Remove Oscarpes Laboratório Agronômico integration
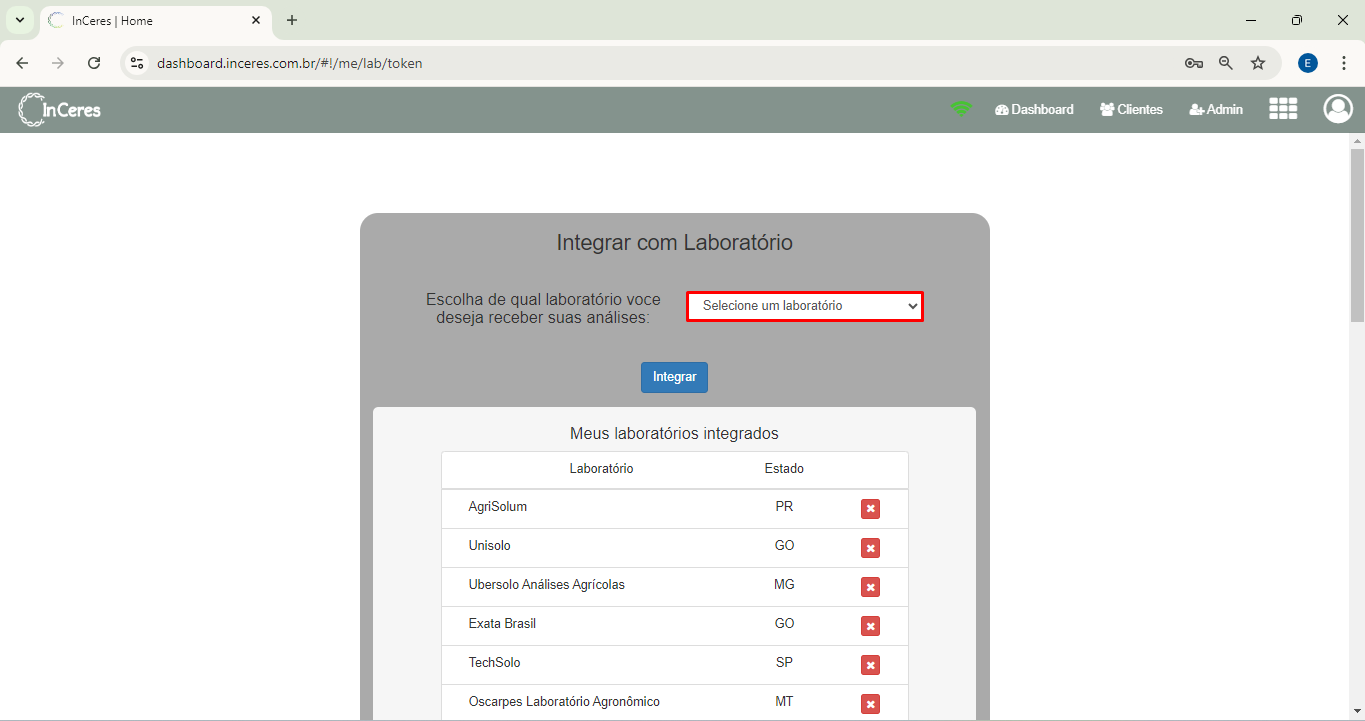The width and height of the screenshot is (1365, 721). pos(870,704)
